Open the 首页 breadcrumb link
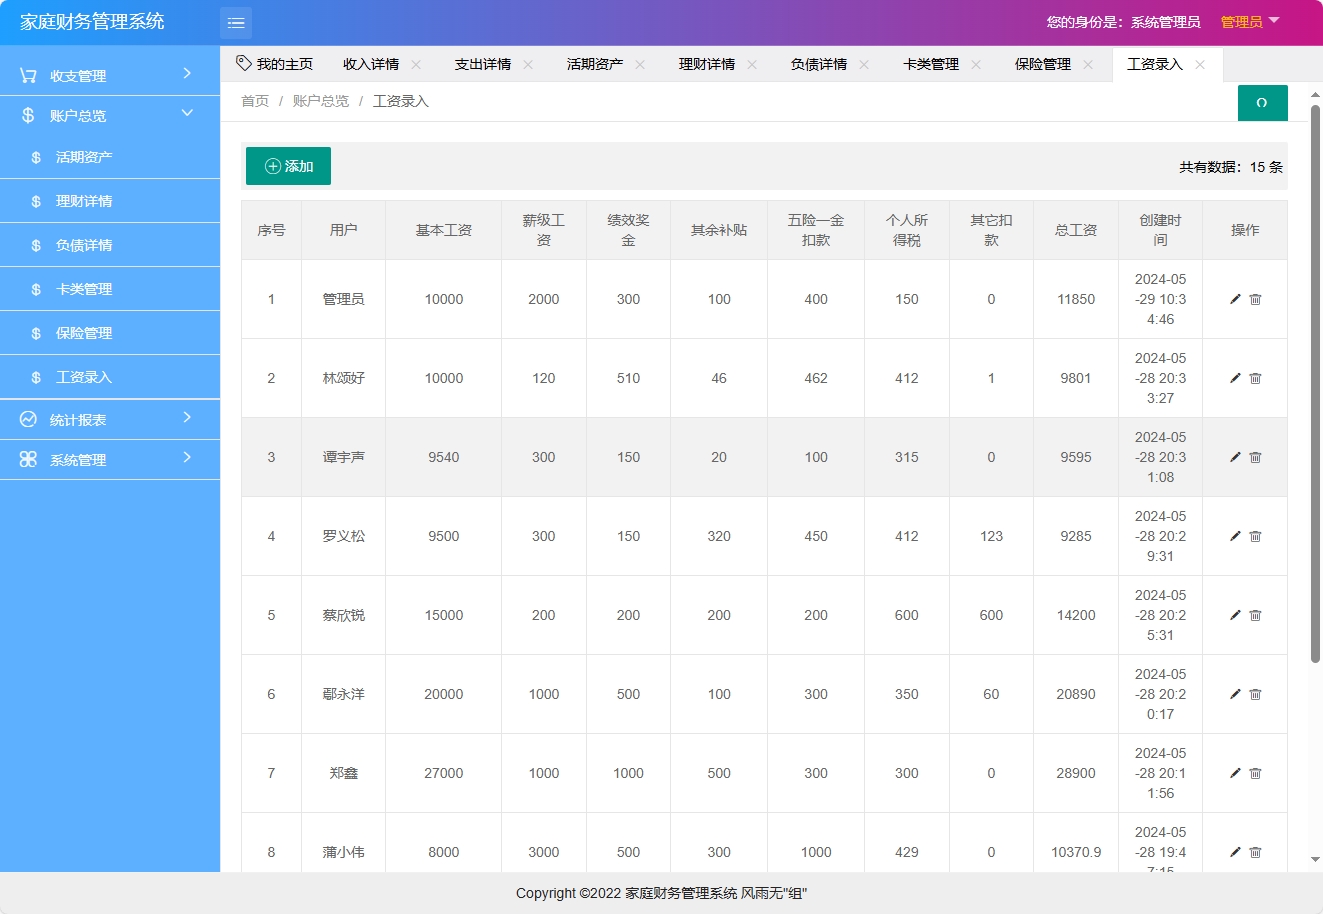Viewport: 1323px width, 914px height. pyautogui.click(x=254, y=100)
